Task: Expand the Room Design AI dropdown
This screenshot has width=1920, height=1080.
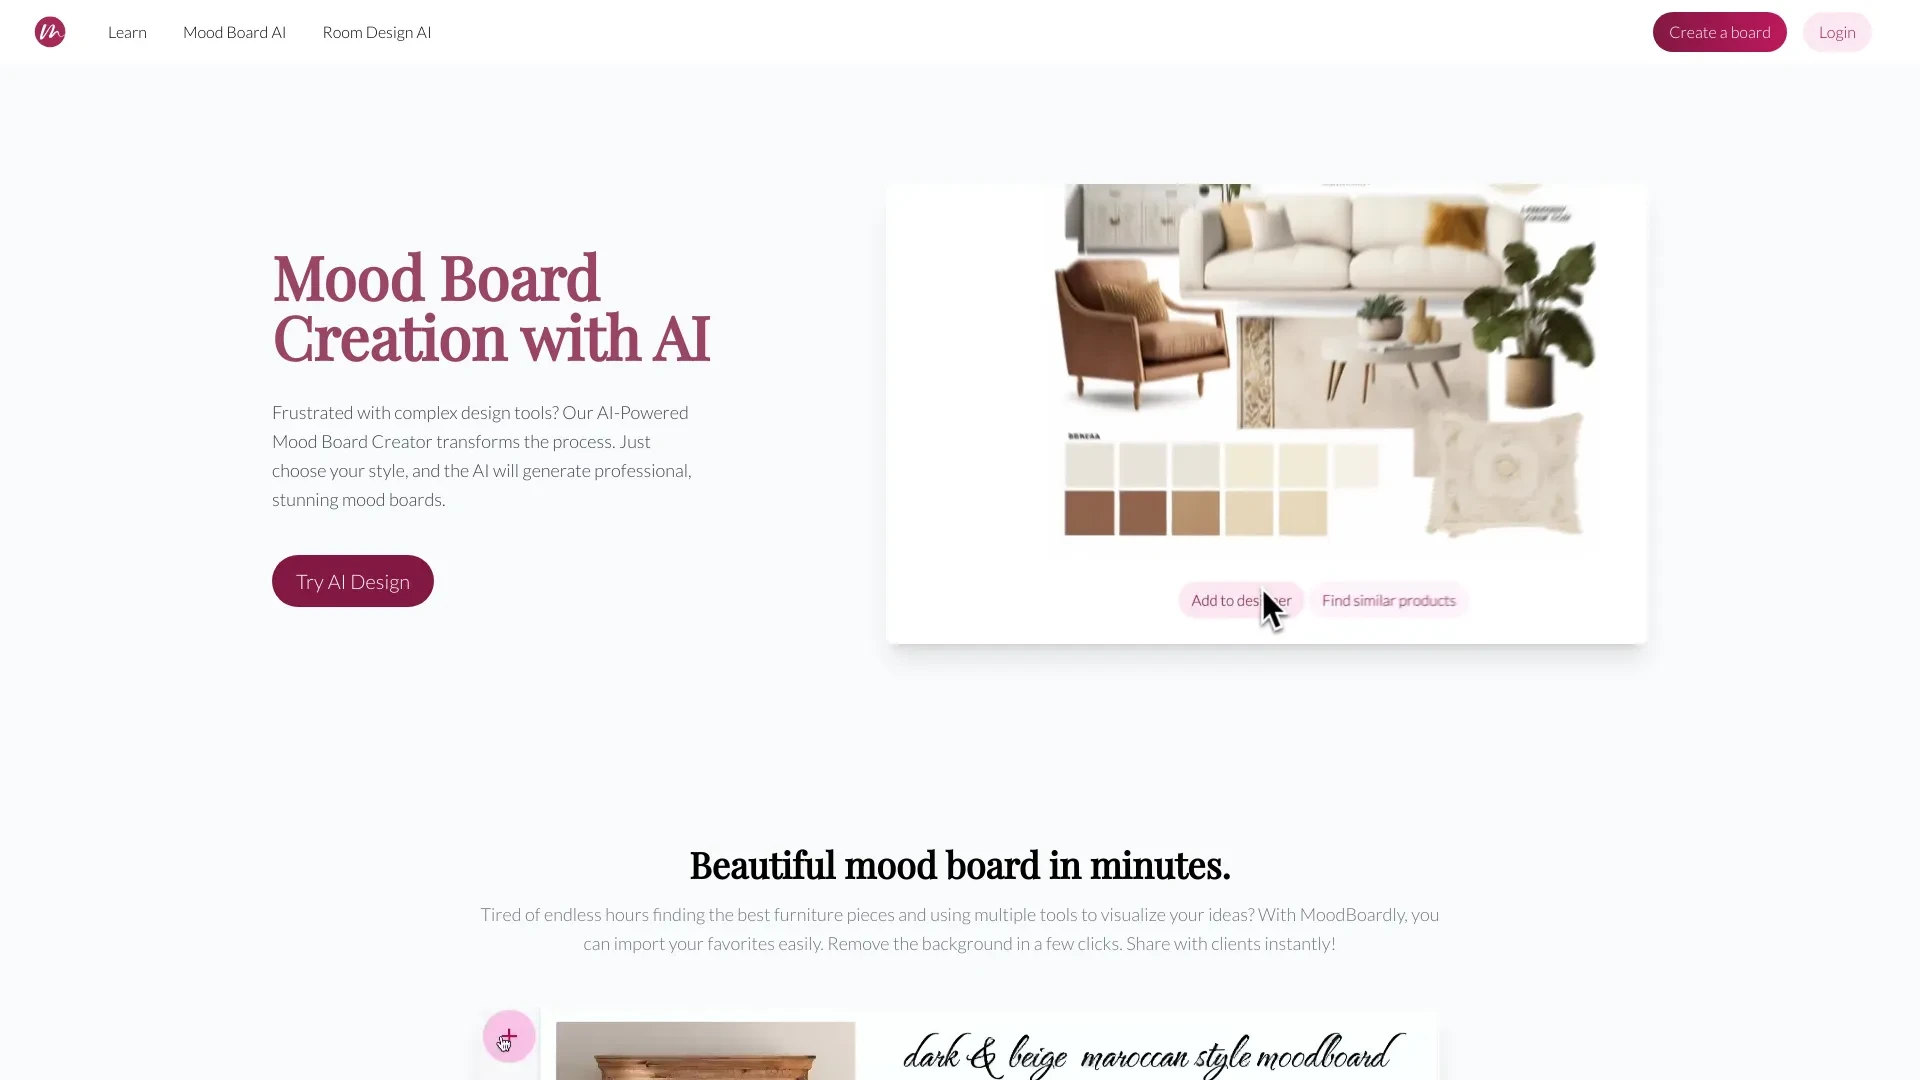Action: click(376, 32)
